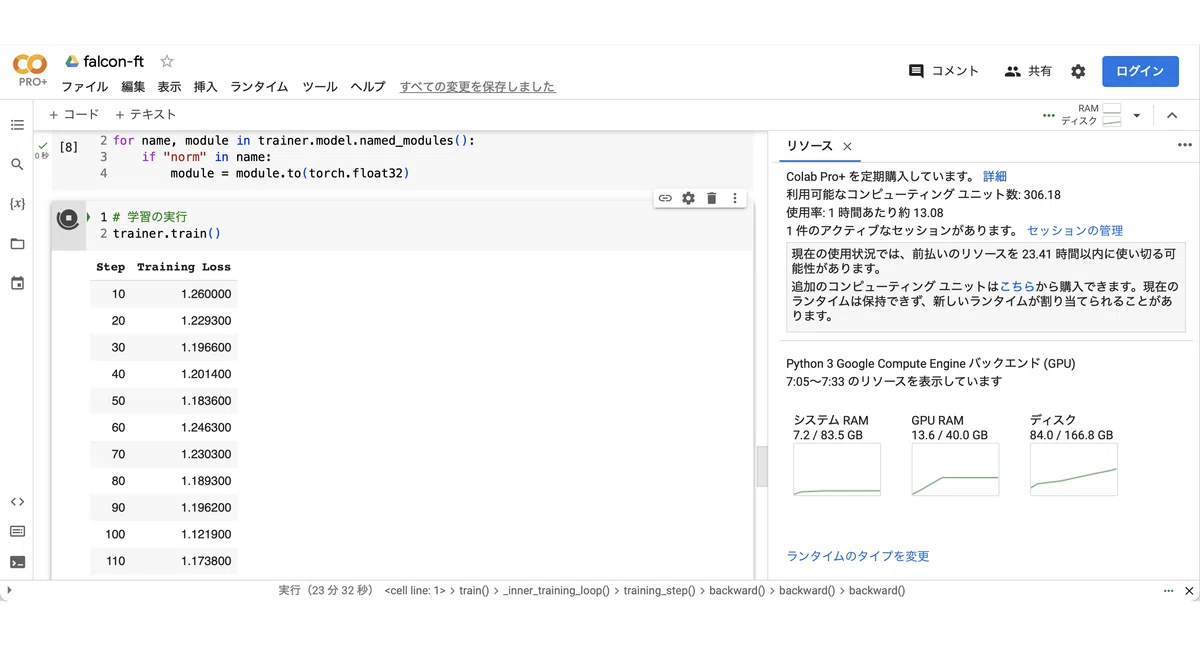This screenshot has height=646, width=1200.
Task: Open the ツール menu
Action: coord(320,87)
